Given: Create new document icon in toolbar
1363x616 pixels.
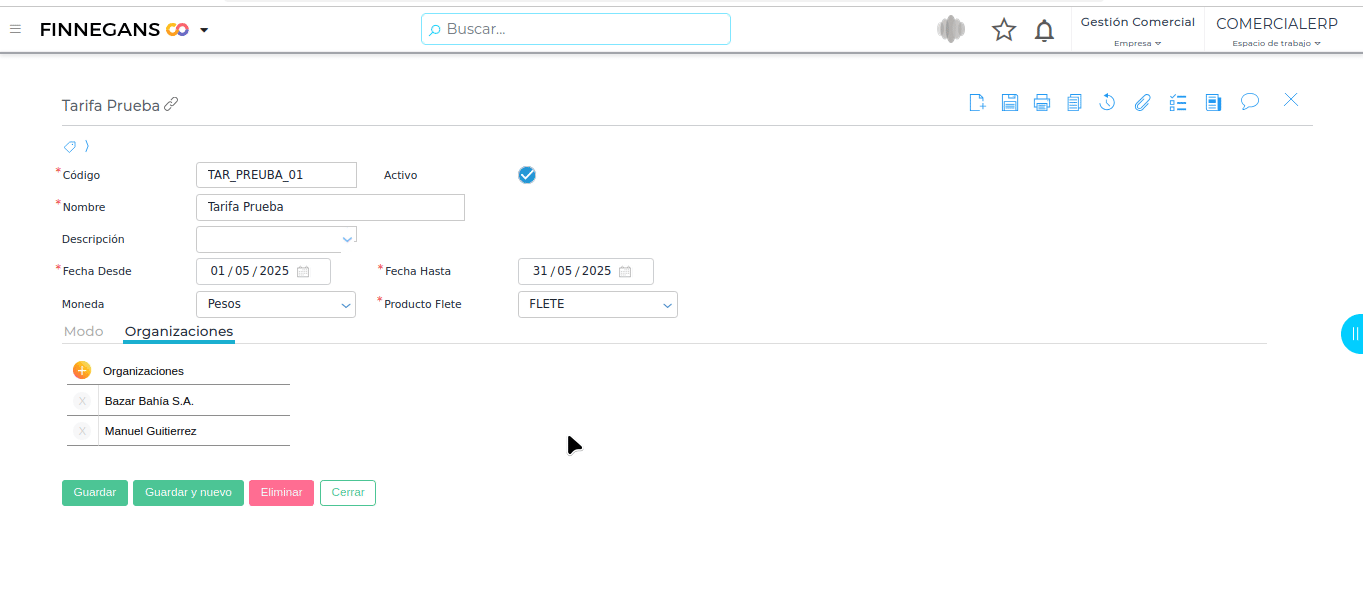Looking at the screenshot, I should click(x=978, y=102).
